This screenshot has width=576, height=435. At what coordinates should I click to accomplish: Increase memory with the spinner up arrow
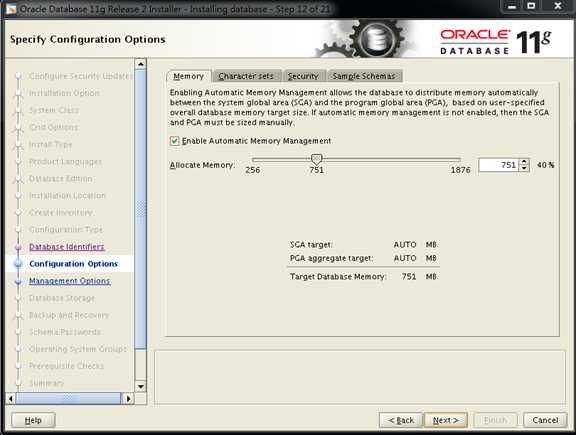524,162
